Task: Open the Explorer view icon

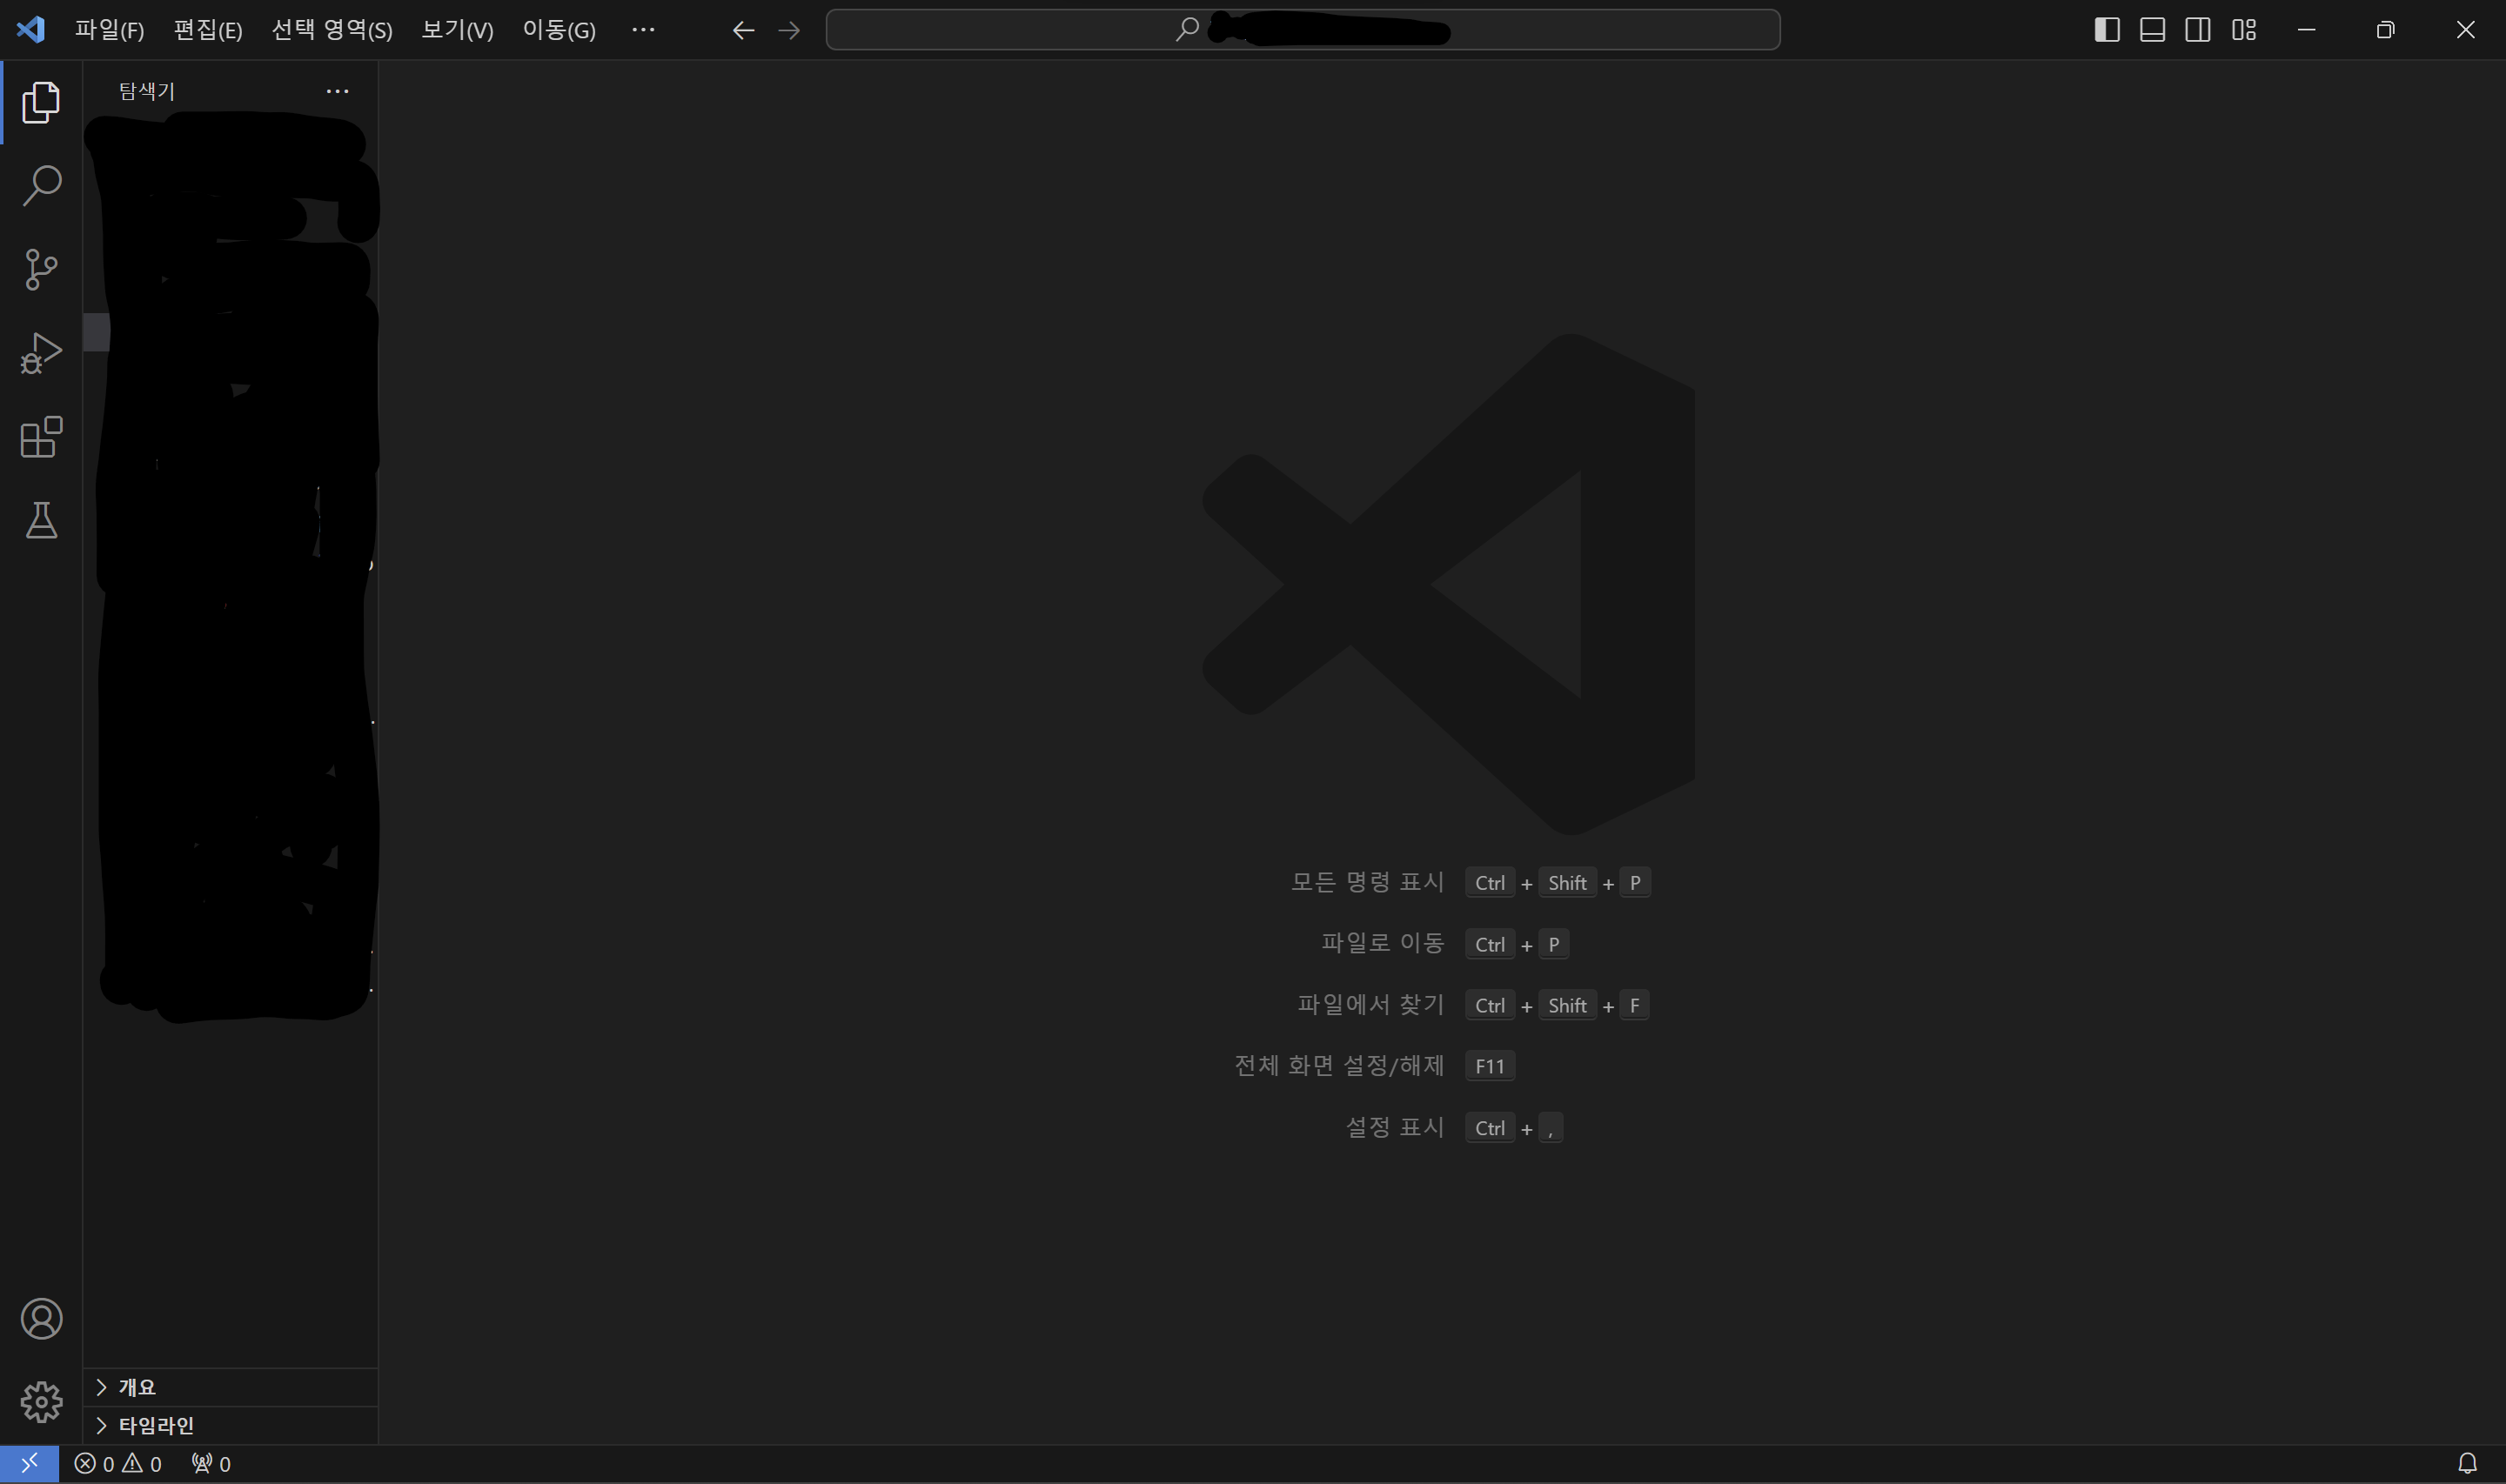Action: (41, 102)
